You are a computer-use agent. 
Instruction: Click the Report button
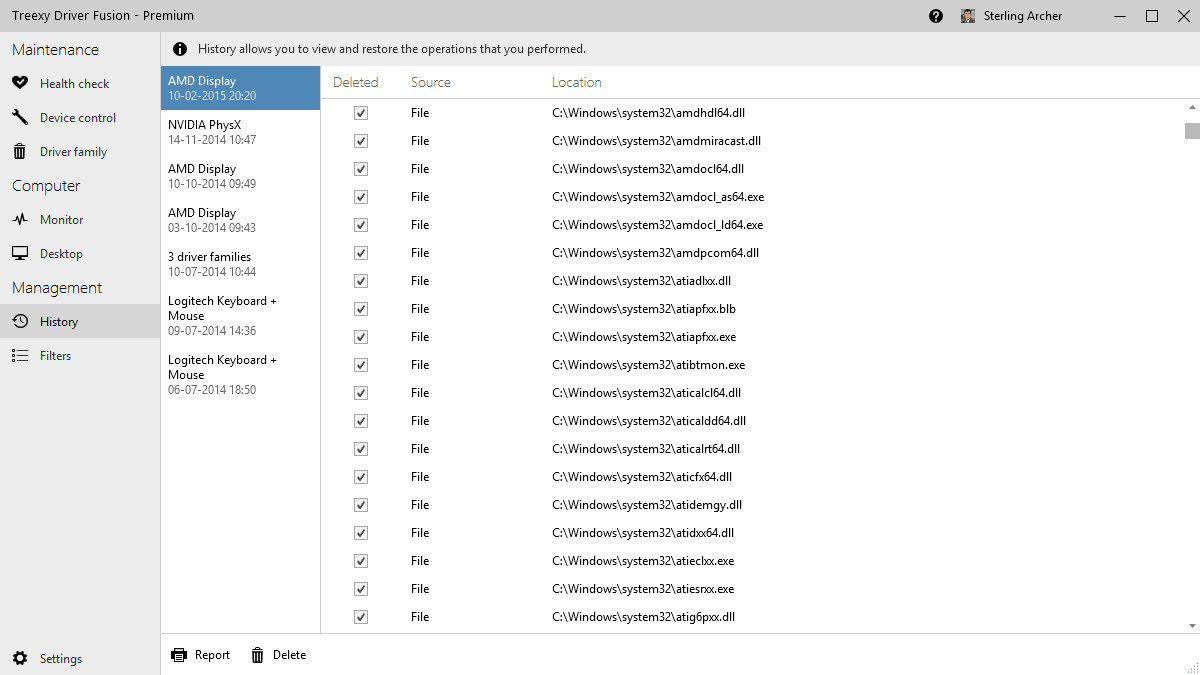click(200, 655)
